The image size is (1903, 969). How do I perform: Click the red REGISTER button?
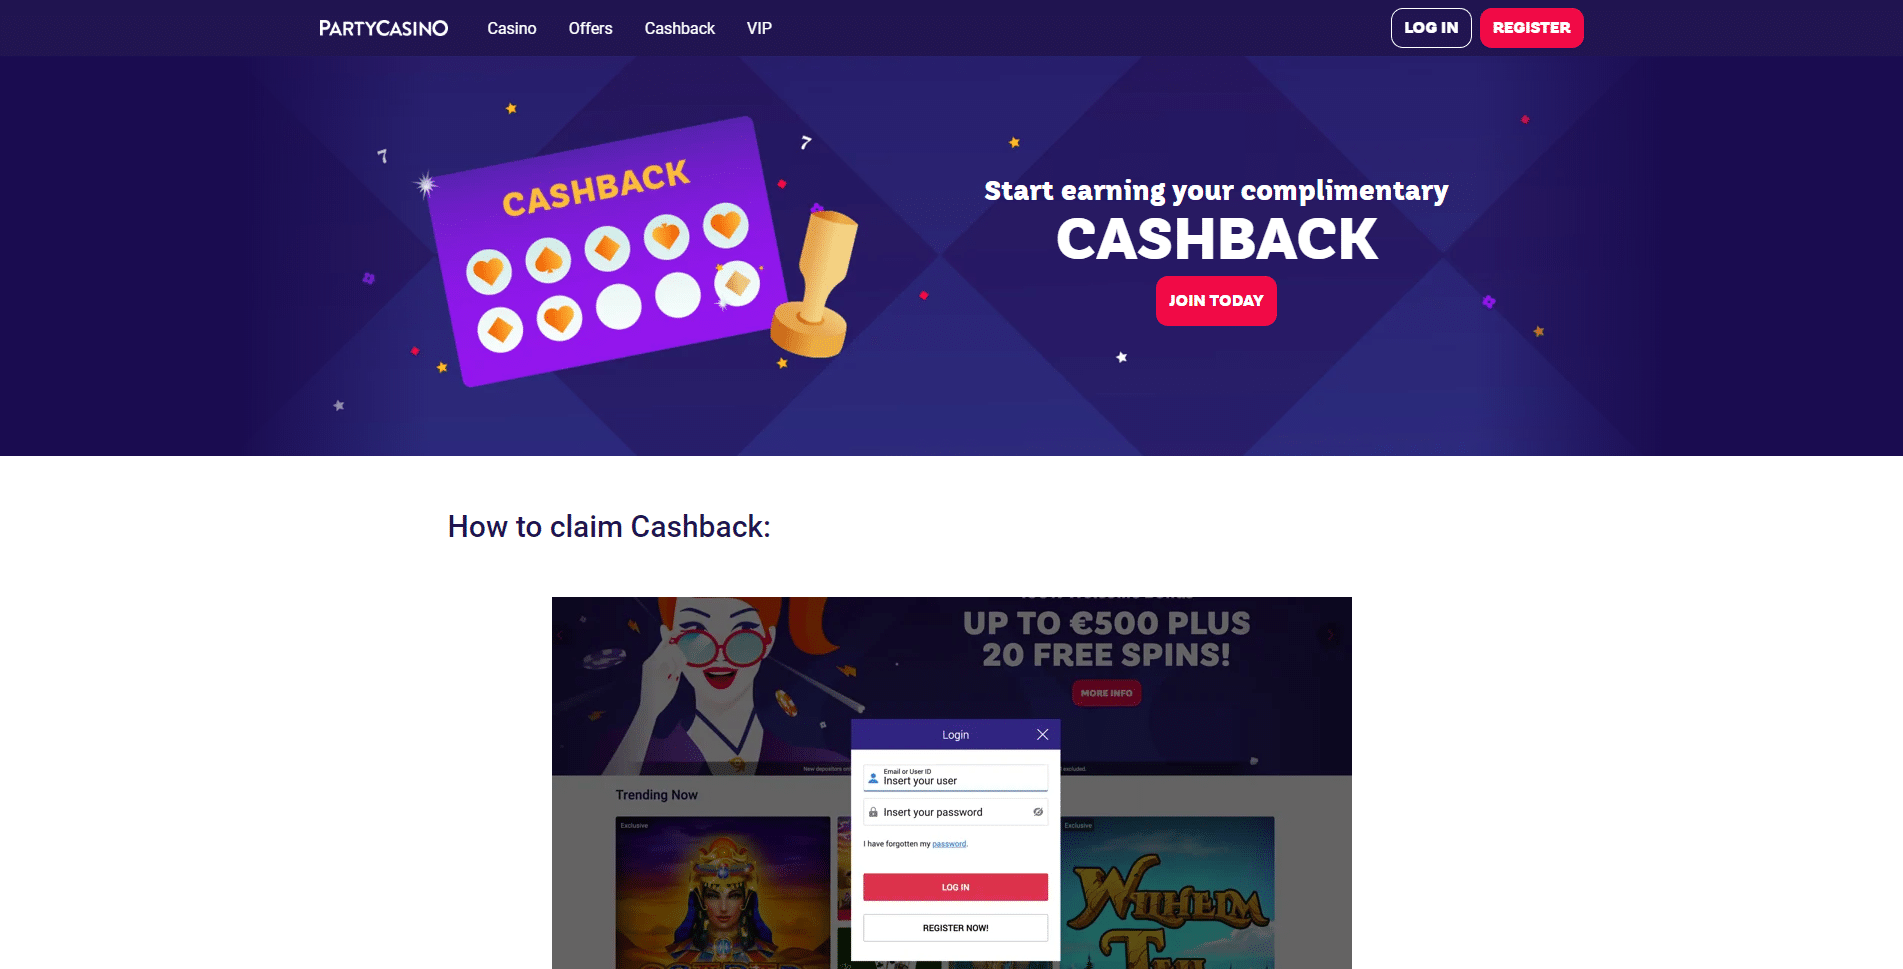pos(1531,28)
